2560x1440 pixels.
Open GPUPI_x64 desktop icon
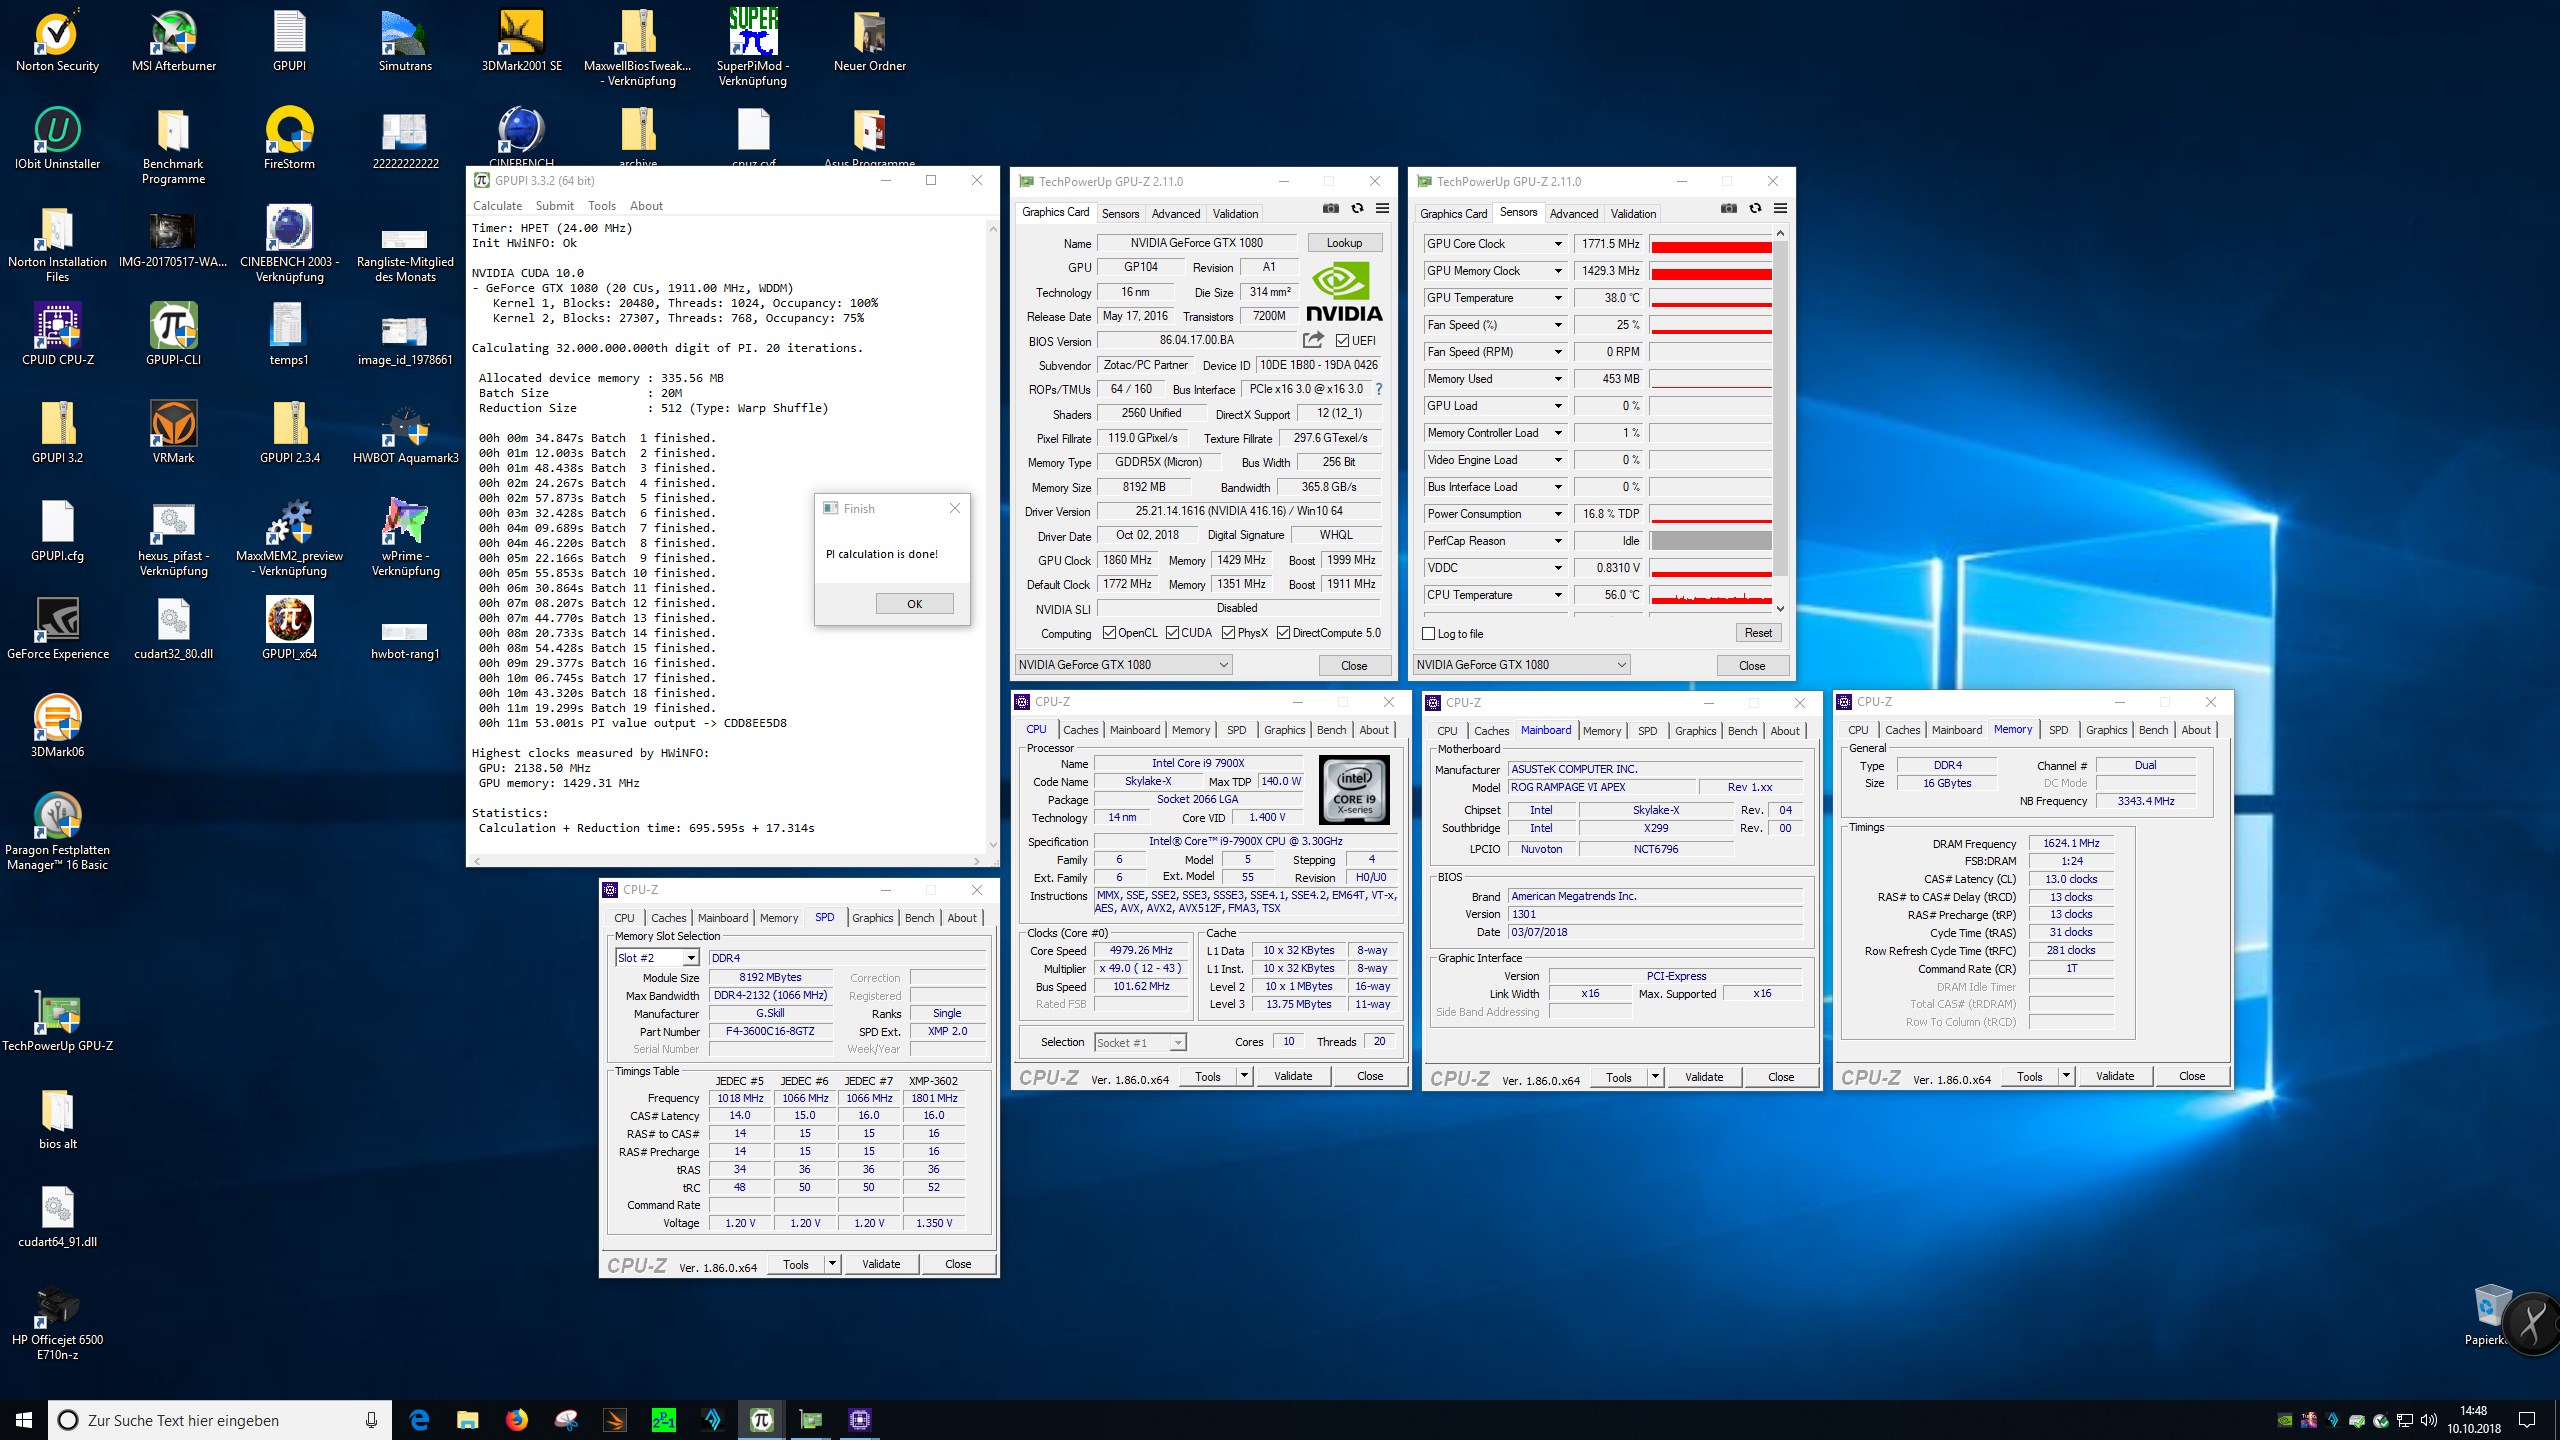(290, 629)
